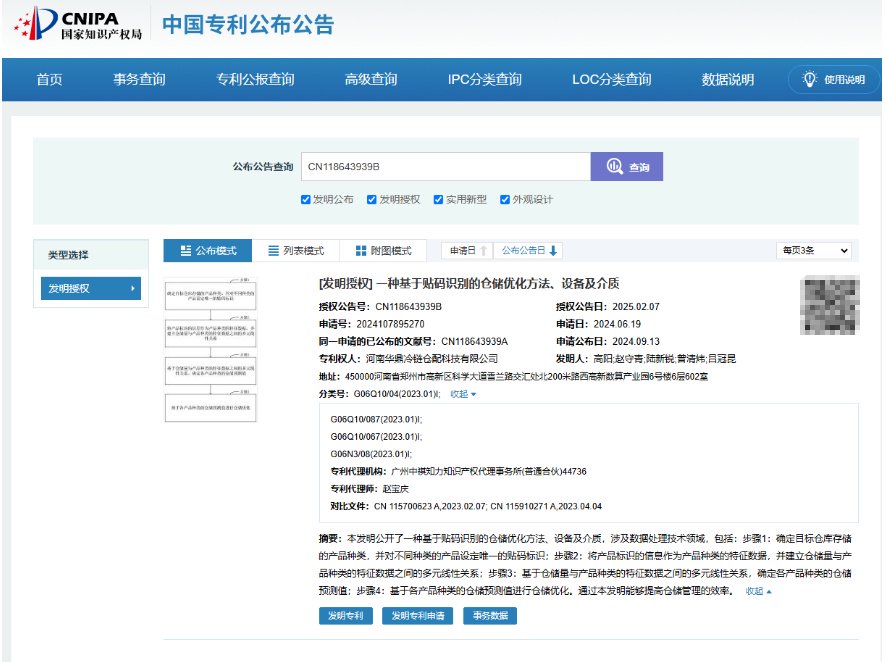Click classification G06N3/08(2023.01)I

pyautogui.click(x=371, y=454)
